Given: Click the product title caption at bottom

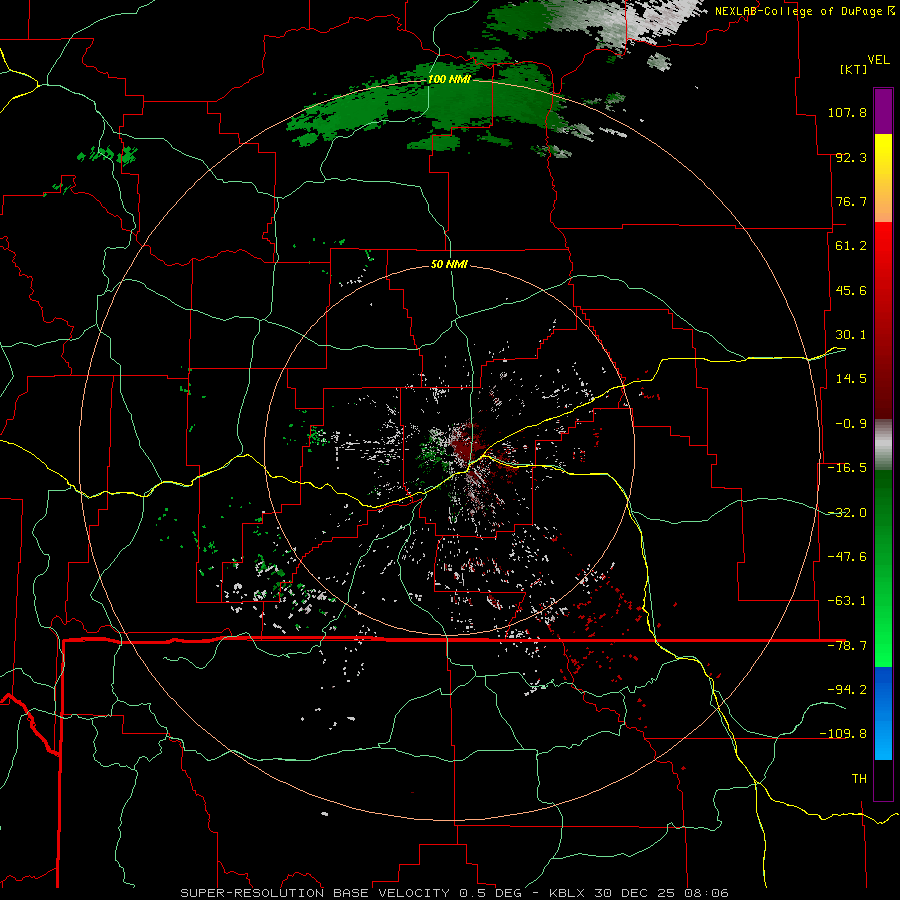Looking at the screenshot, I should pyautogui.click(x=455, y=893).
